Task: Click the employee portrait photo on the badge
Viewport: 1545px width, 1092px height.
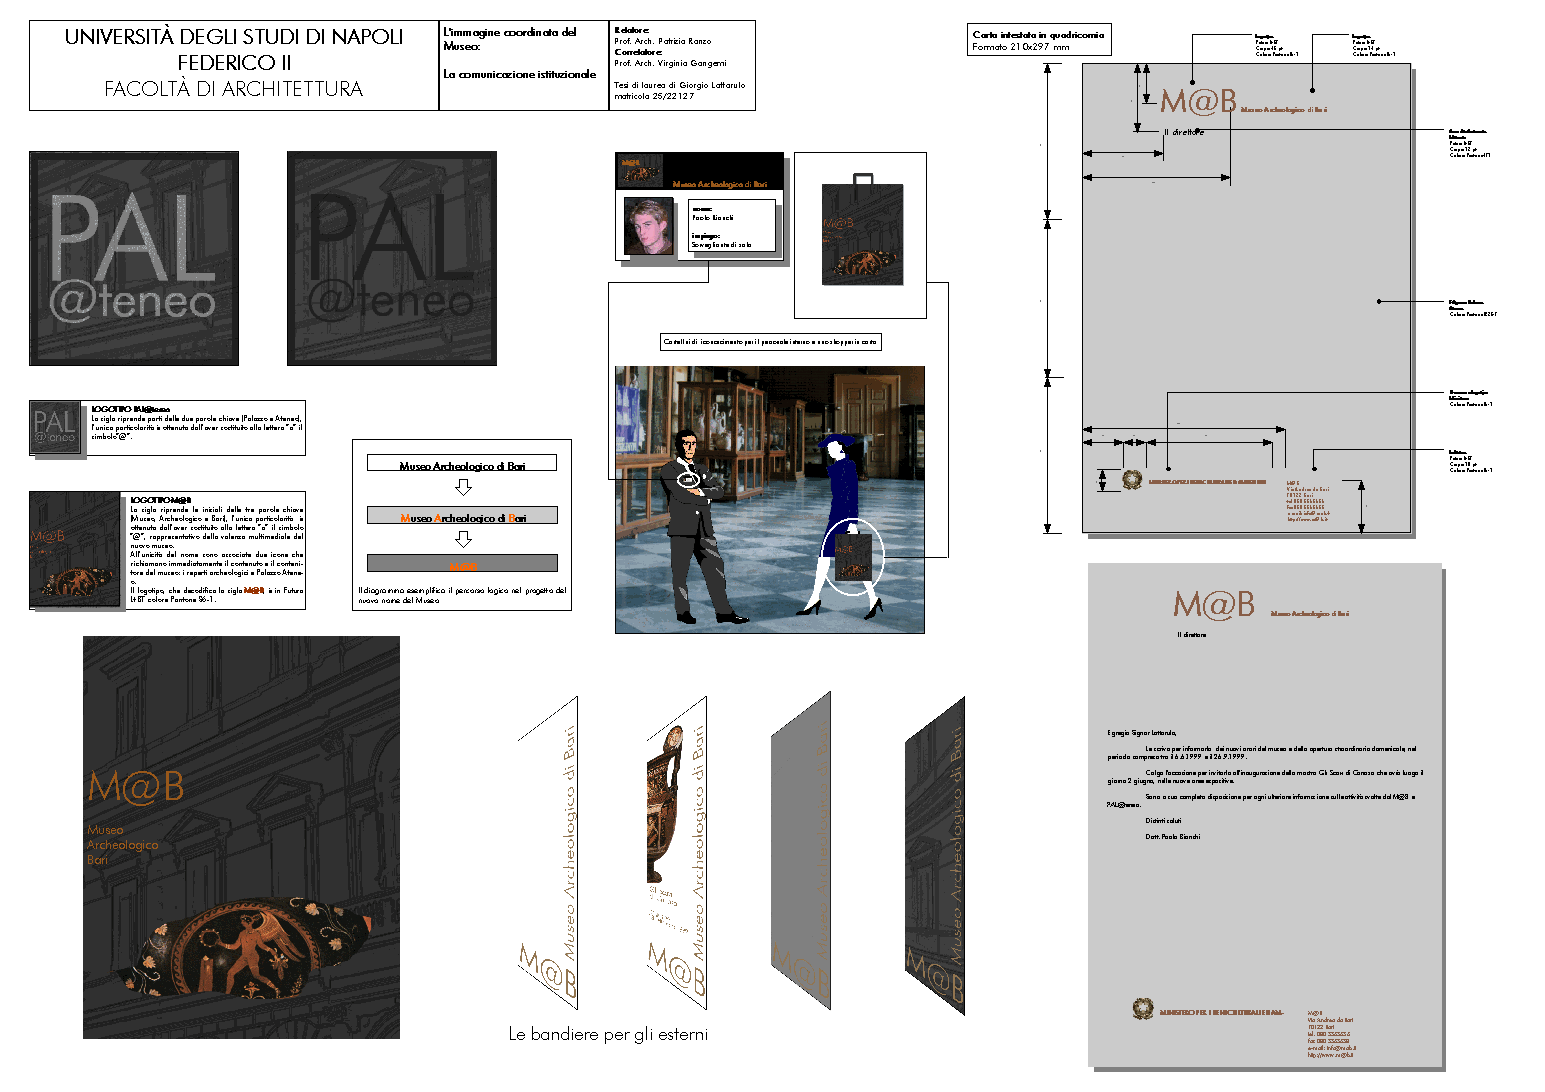Action: pos(649,225)
